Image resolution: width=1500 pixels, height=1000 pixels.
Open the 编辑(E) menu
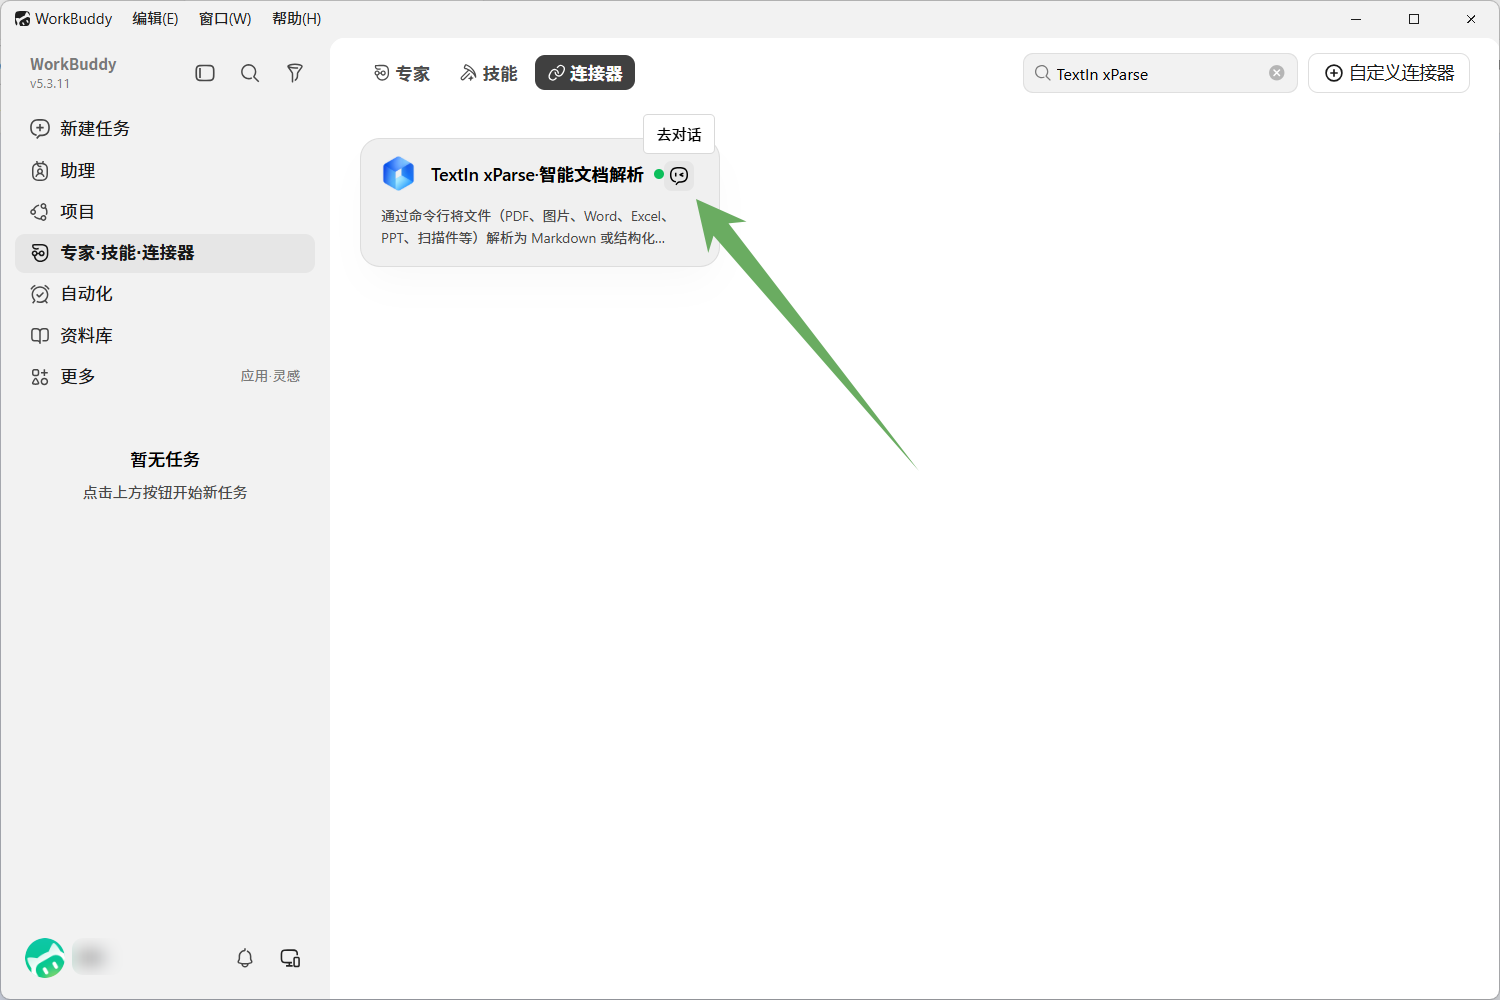tap(155, 19)
